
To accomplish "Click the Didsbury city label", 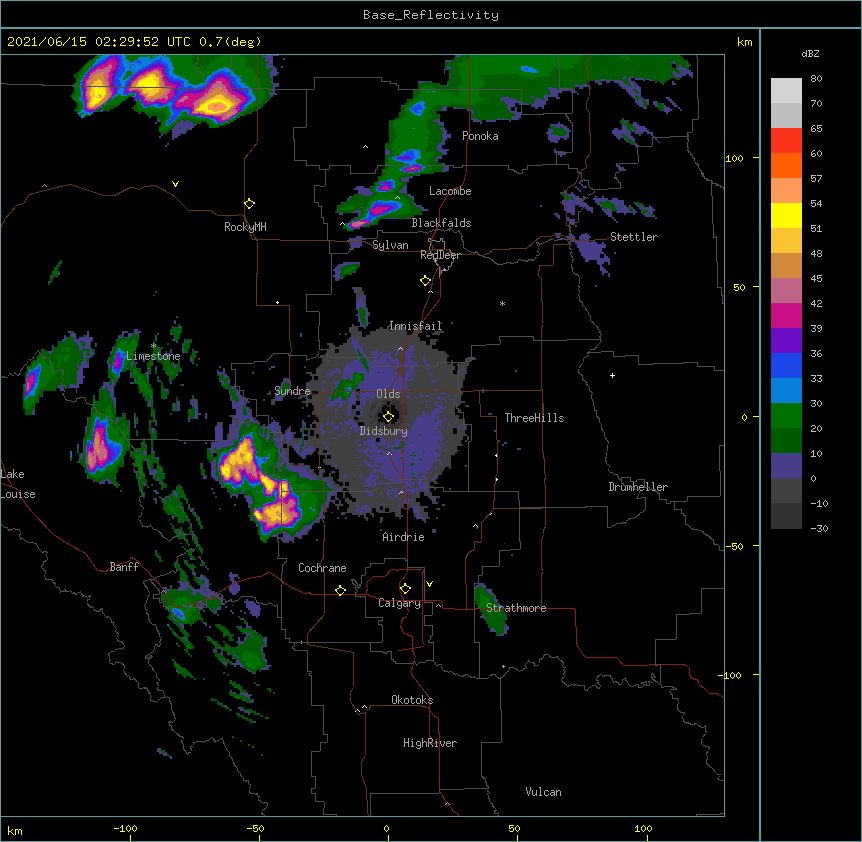I will [x=383, y=431].
